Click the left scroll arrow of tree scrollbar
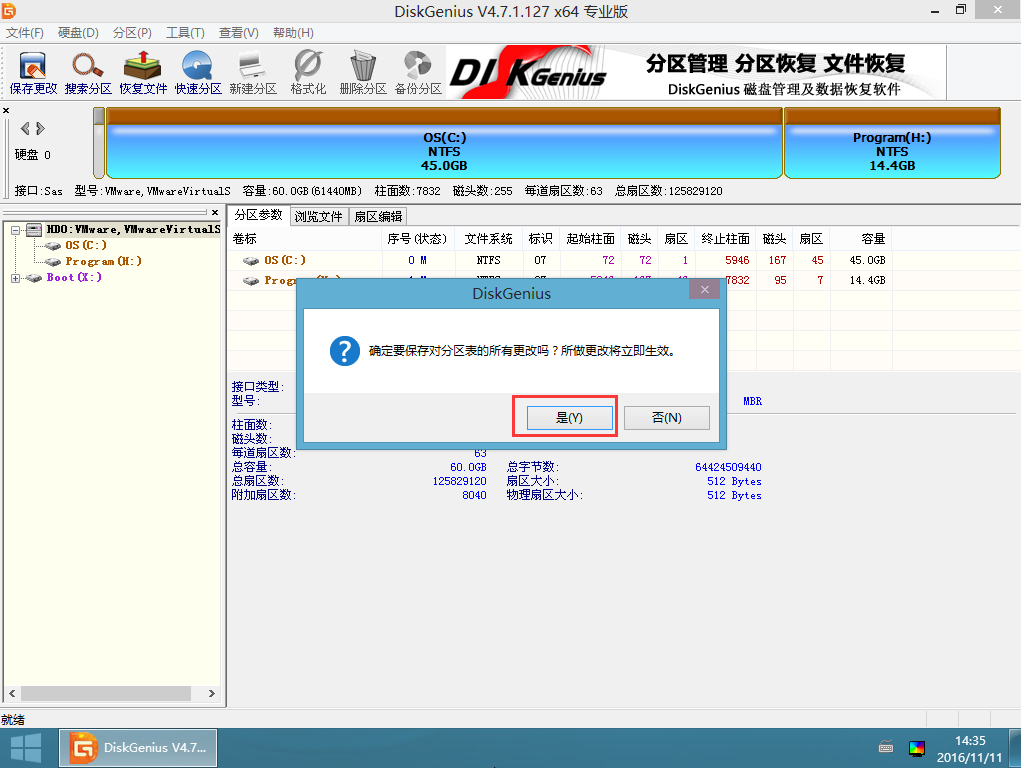The height and width of the screenshot is (768, 1021). click(x=12, y=694)
